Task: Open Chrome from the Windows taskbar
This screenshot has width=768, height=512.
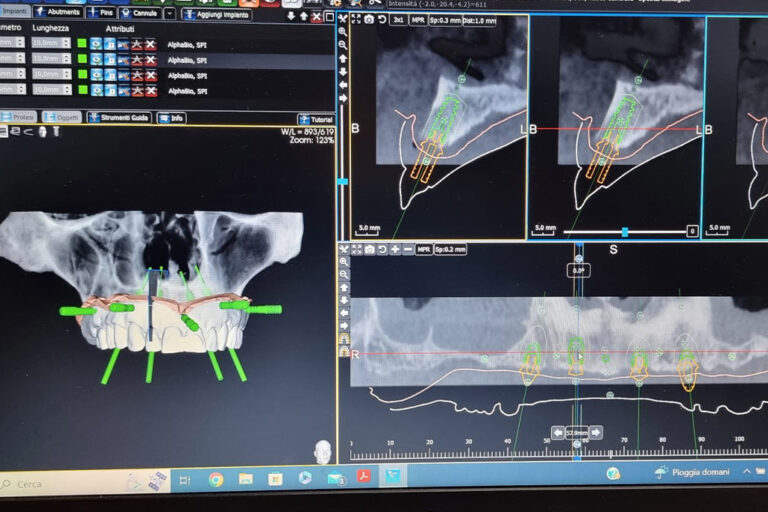Action: 215,479
